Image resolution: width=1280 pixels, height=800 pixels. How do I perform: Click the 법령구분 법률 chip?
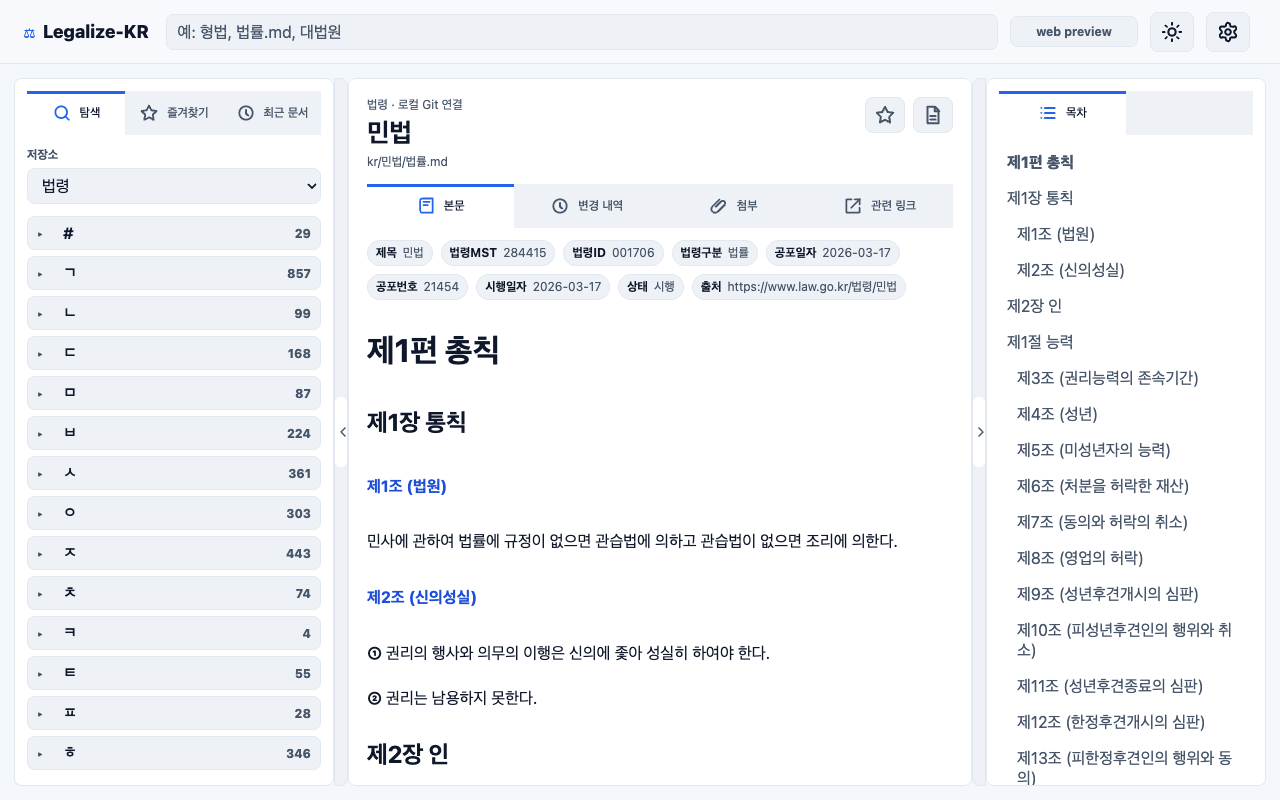(x=714, y=253)
